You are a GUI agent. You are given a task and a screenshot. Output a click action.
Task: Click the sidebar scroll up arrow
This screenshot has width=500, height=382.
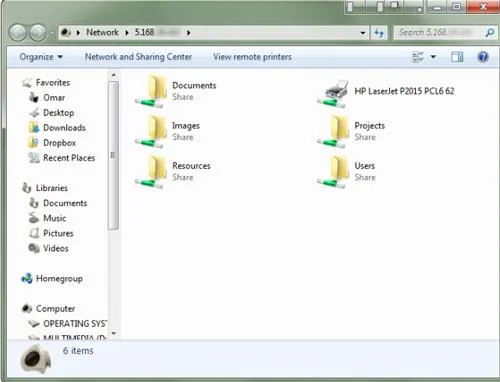[x=113, y=76]
